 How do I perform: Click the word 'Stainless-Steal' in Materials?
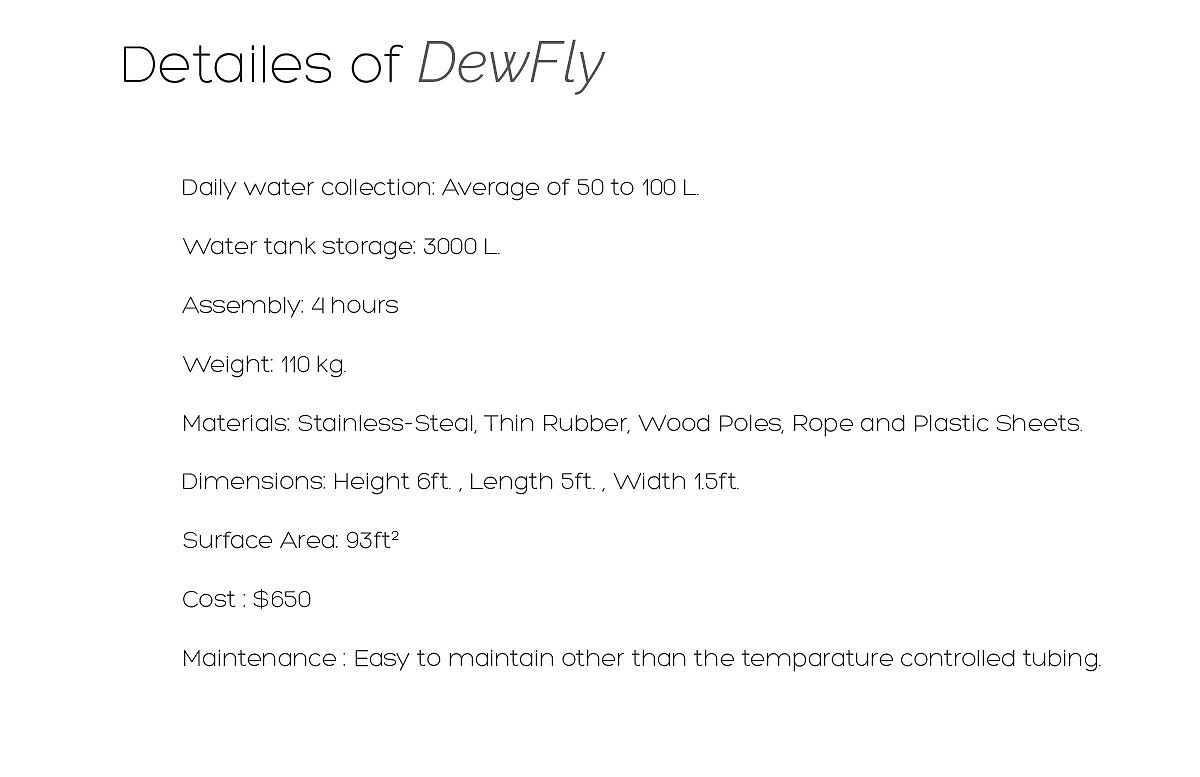(386, 424)
